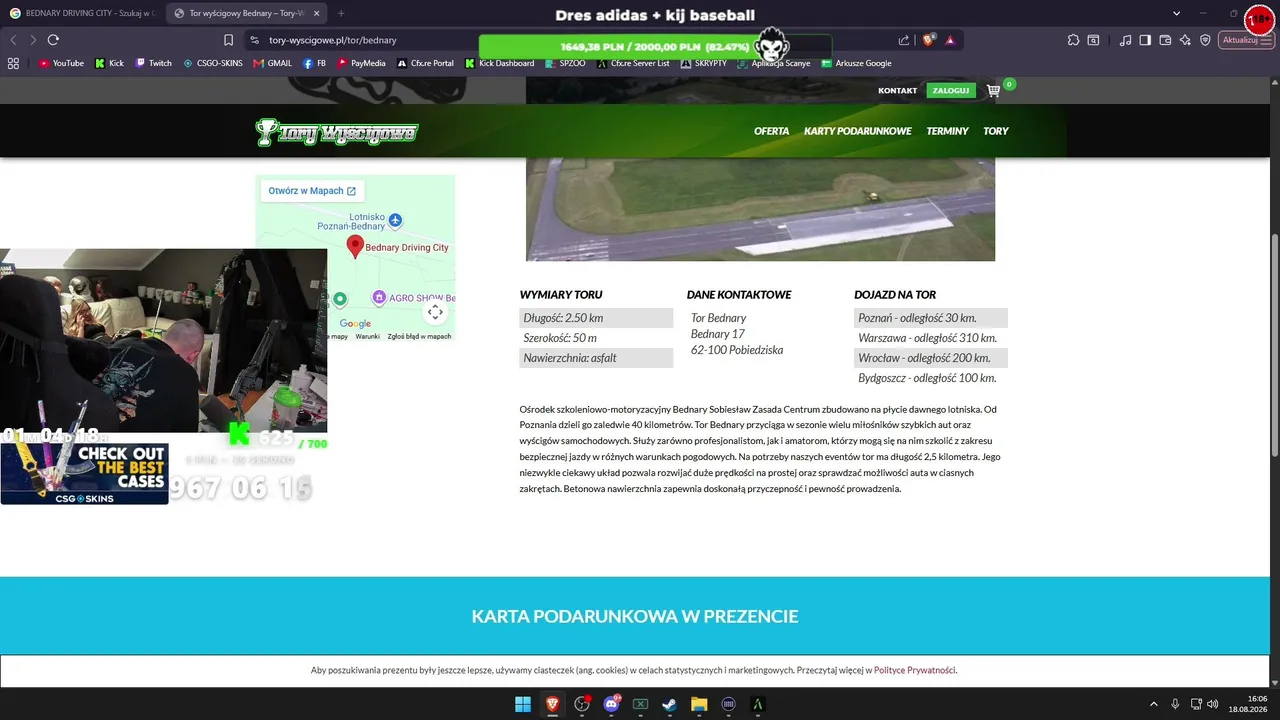Open the YouTube bookmark
This screenshot has height=720, width=1280.
(x=61, y=63)
